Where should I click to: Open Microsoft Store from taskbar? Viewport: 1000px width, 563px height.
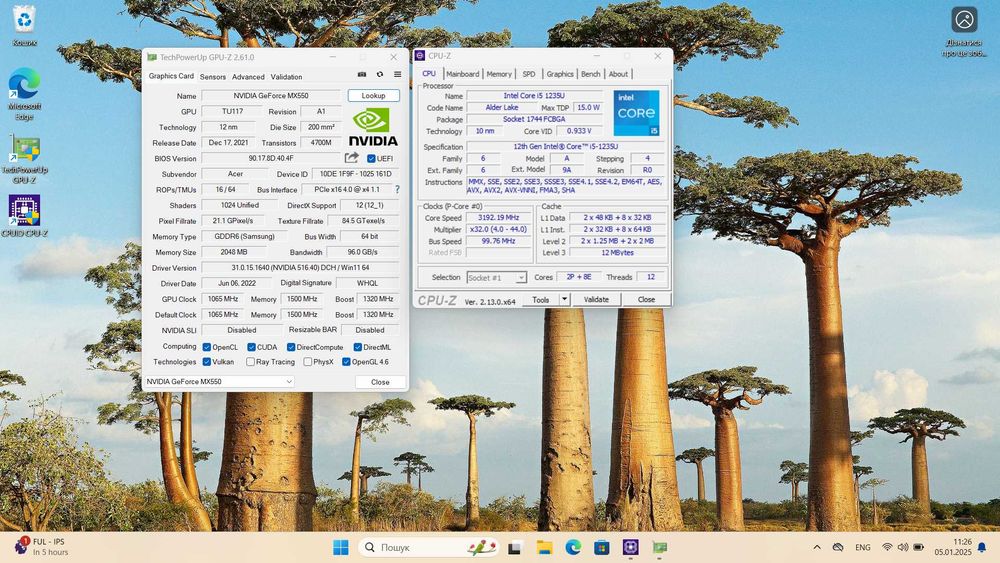point(601,547)
